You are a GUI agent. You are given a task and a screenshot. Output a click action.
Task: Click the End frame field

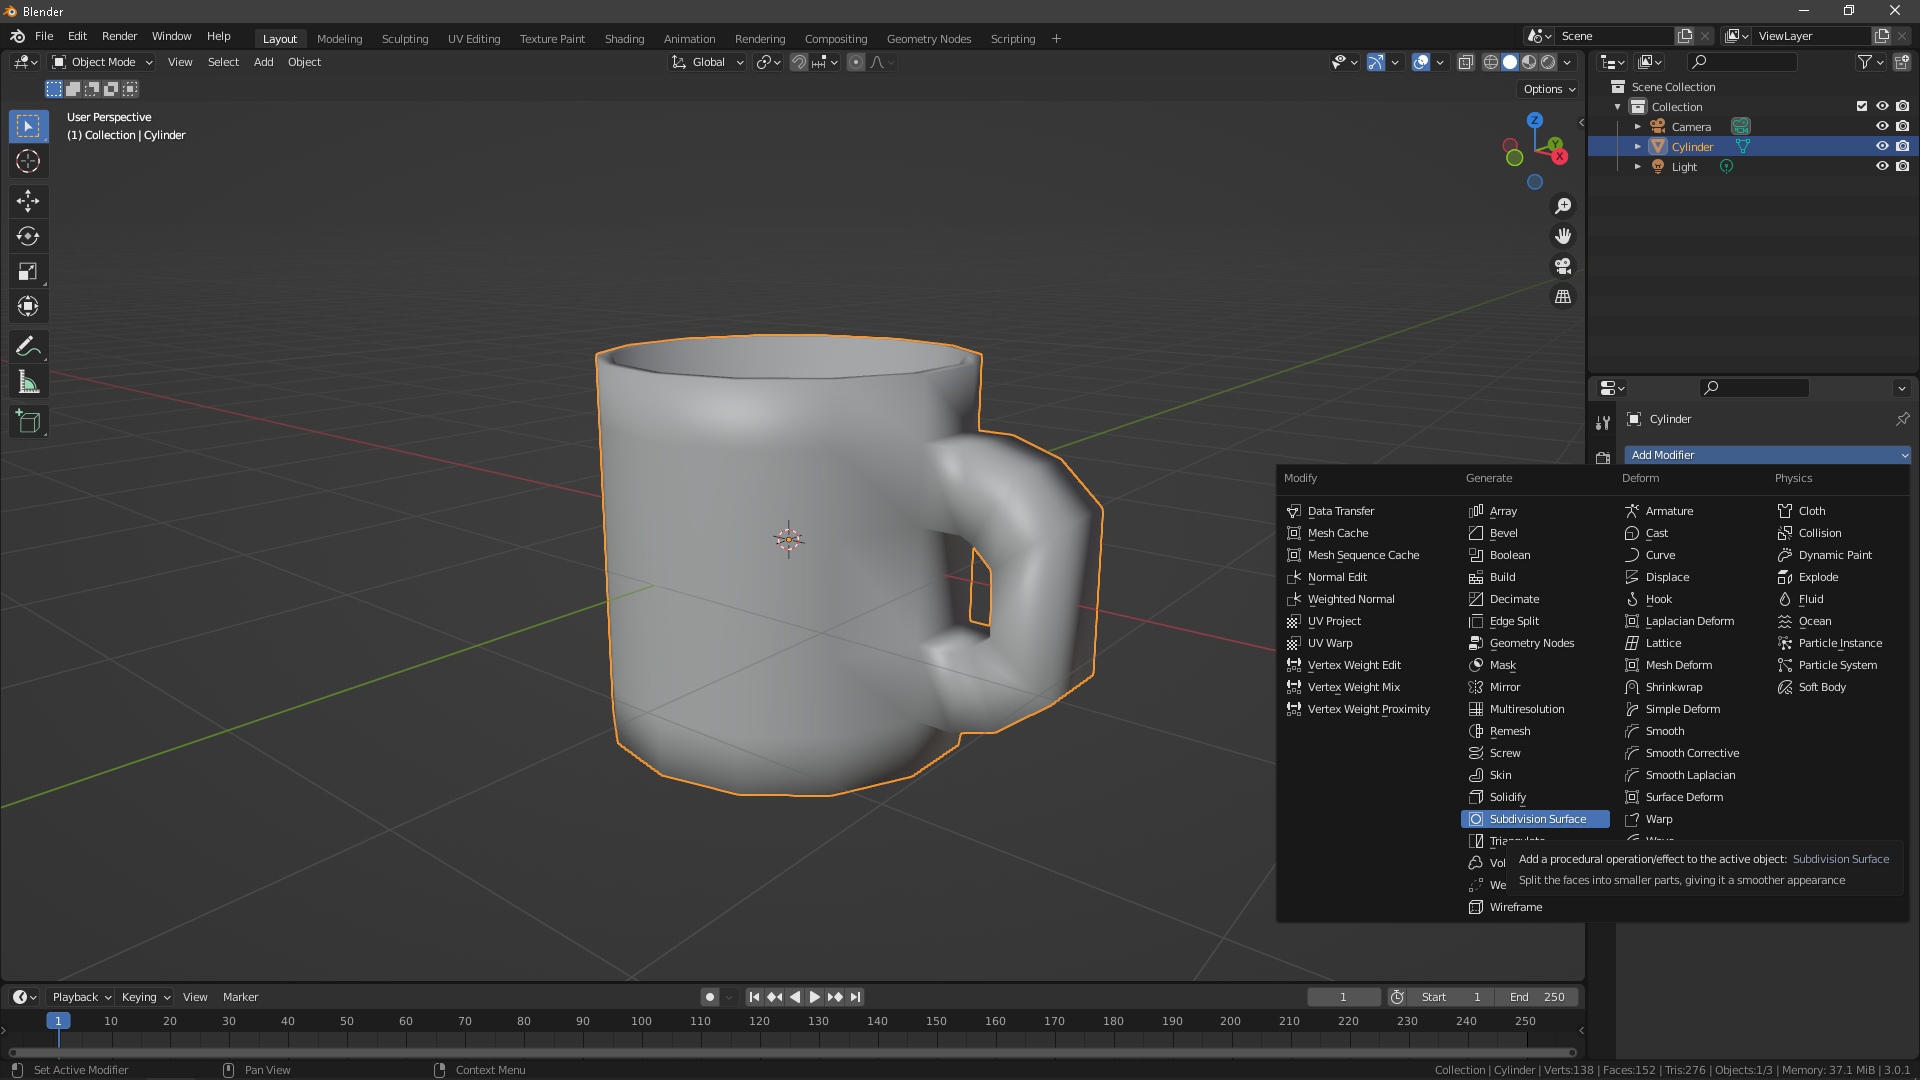[1538, 997]
